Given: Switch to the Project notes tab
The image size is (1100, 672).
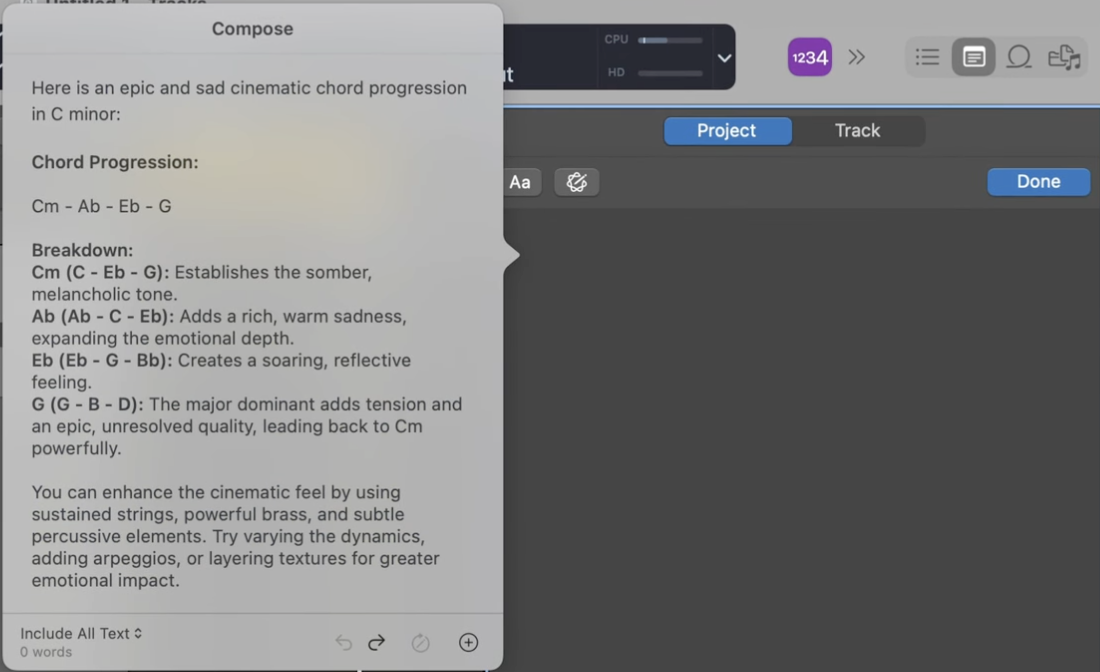Looking at the screenshot, I should 727,131.
